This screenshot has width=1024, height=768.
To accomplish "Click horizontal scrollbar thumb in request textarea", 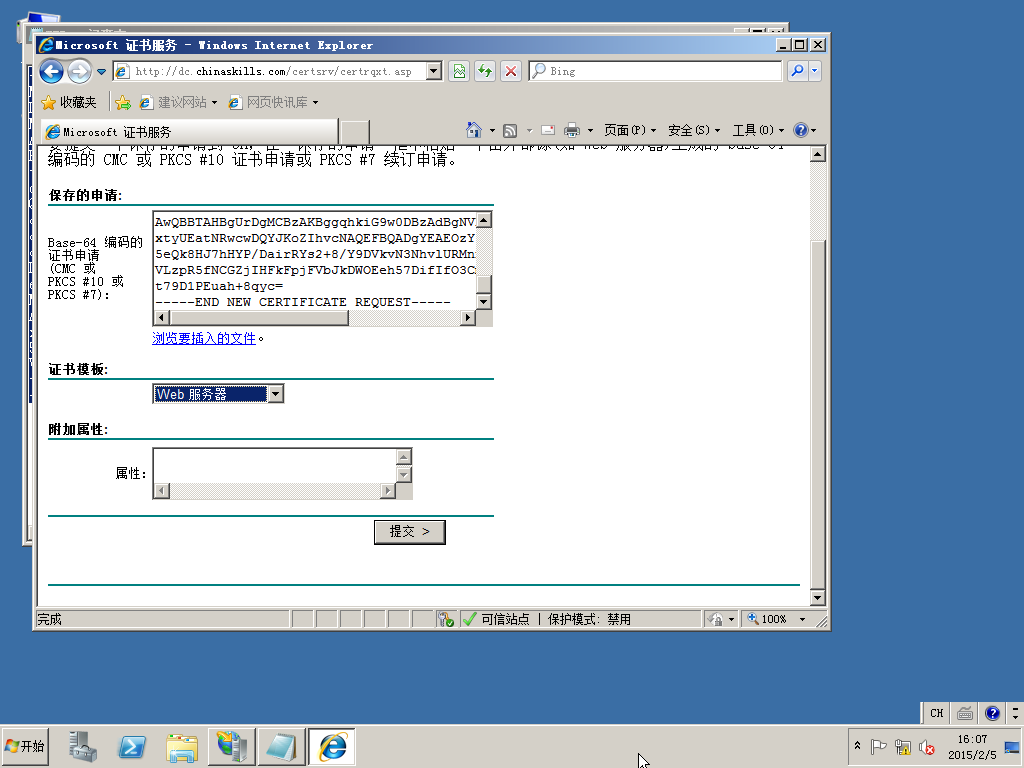I will 259,318.
